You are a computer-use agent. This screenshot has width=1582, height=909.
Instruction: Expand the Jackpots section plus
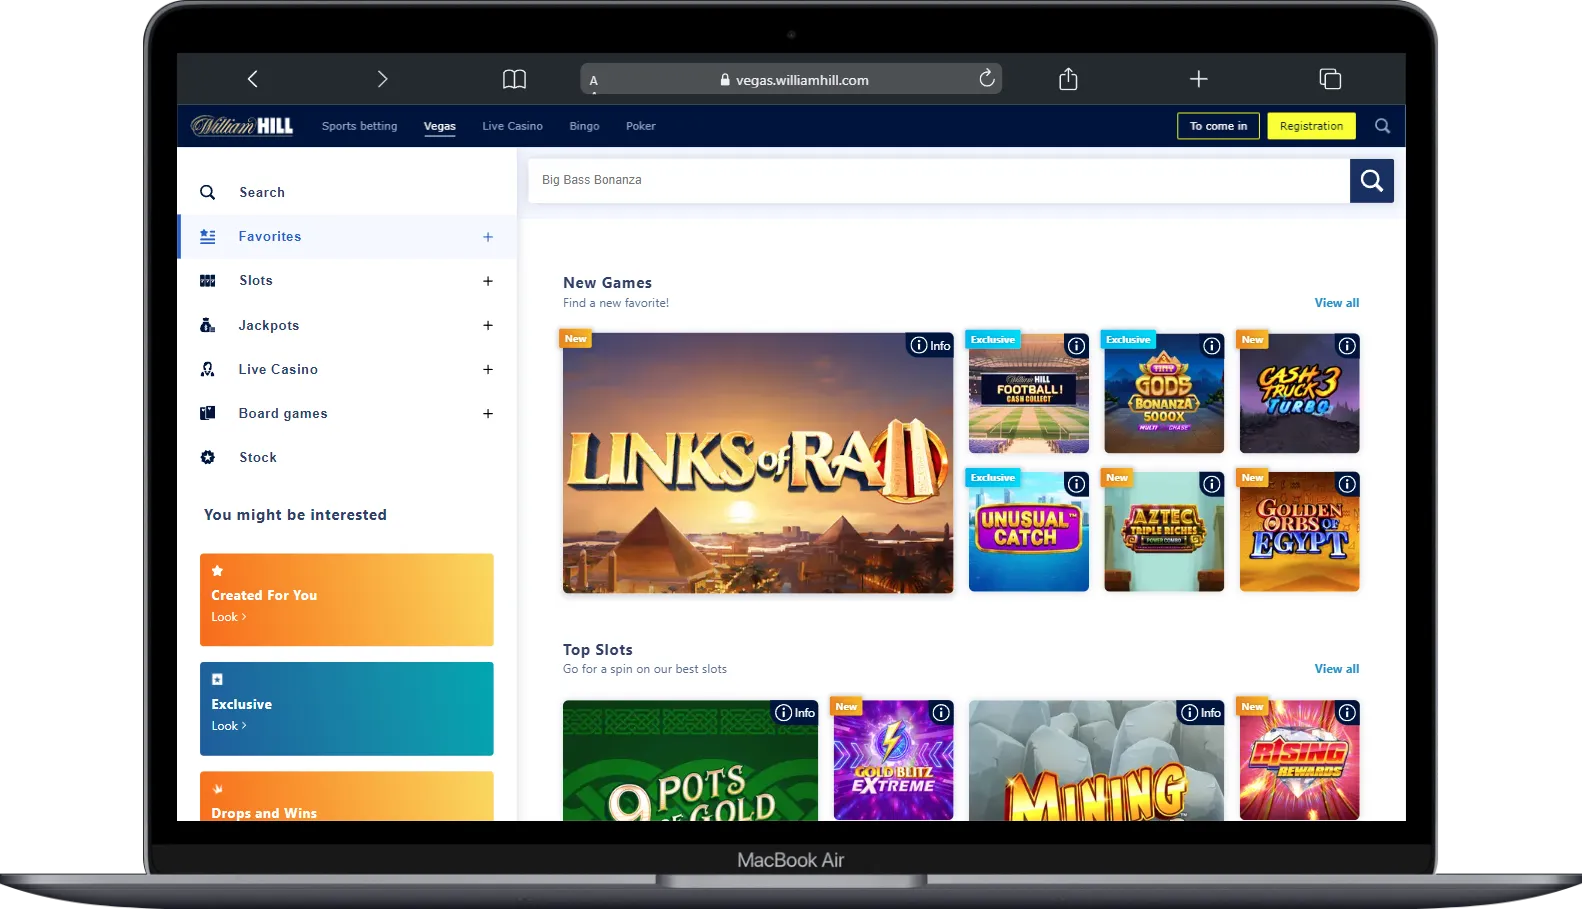coord(488,325)
